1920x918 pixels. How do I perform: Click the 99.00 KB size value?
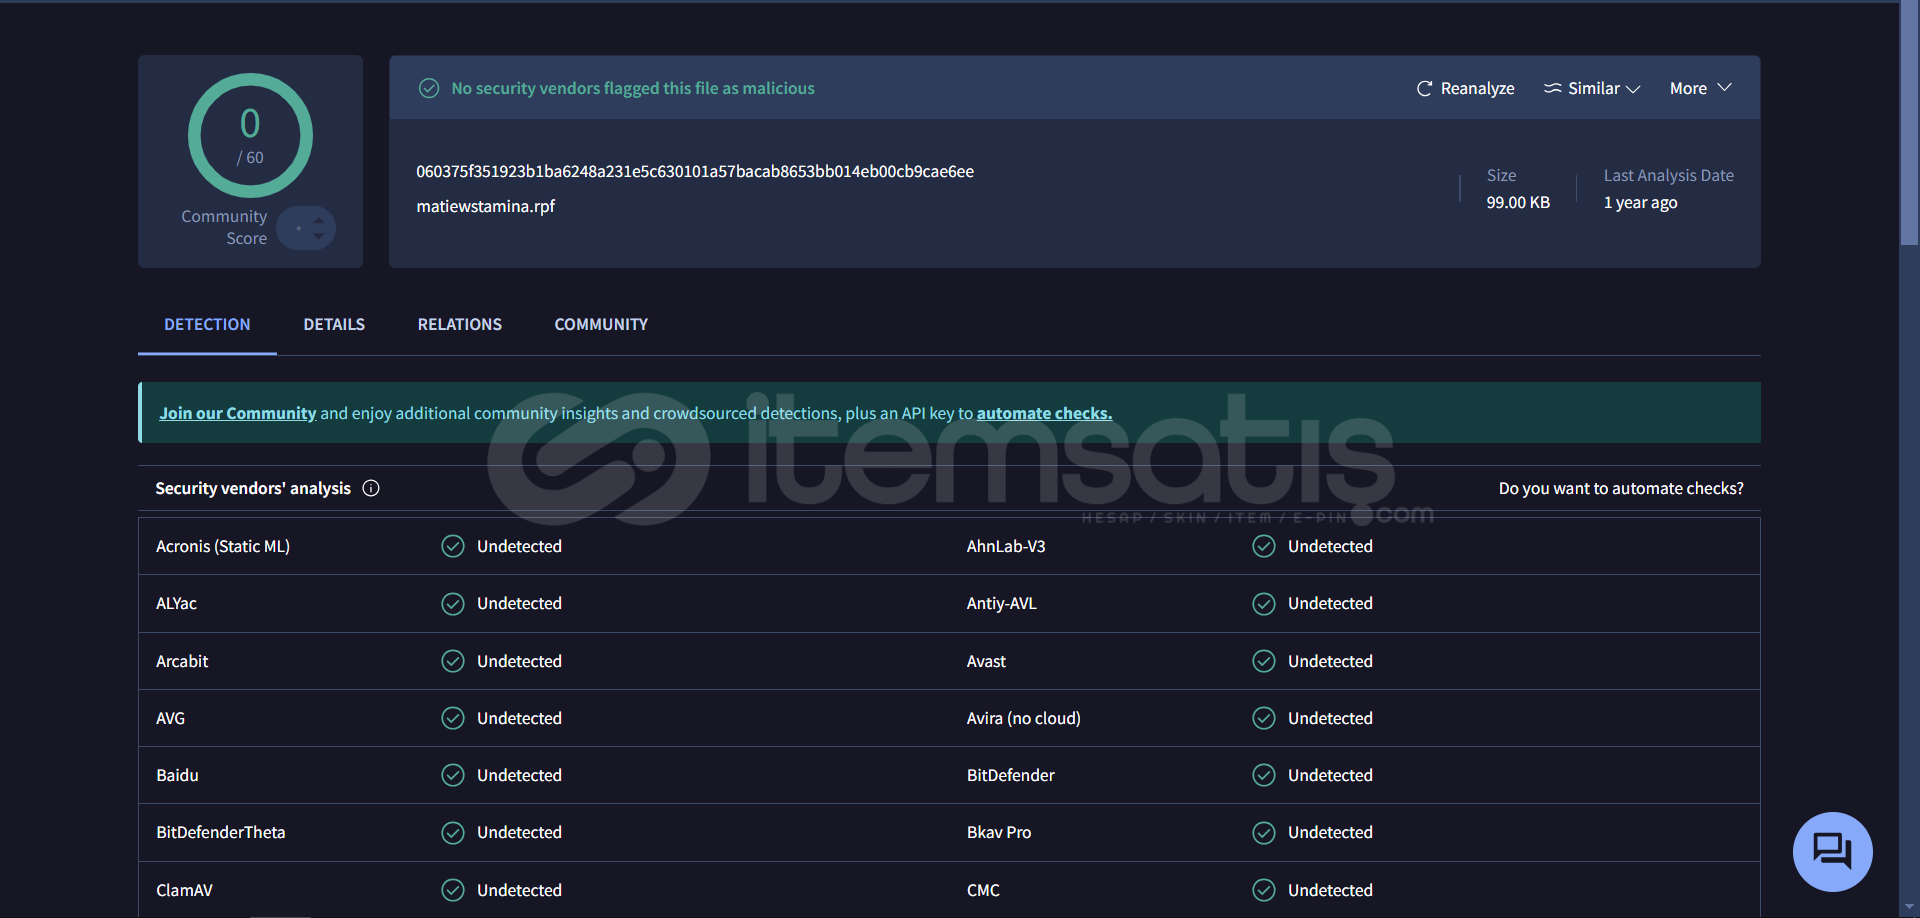1518,202
